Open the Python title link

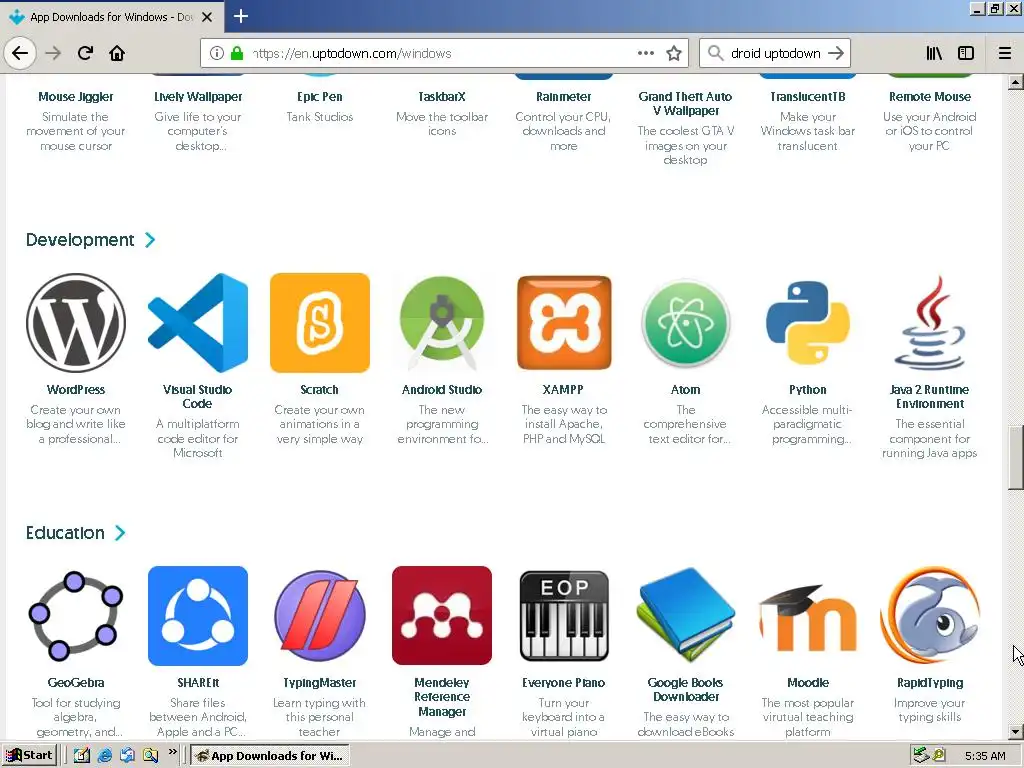[808, 390]
